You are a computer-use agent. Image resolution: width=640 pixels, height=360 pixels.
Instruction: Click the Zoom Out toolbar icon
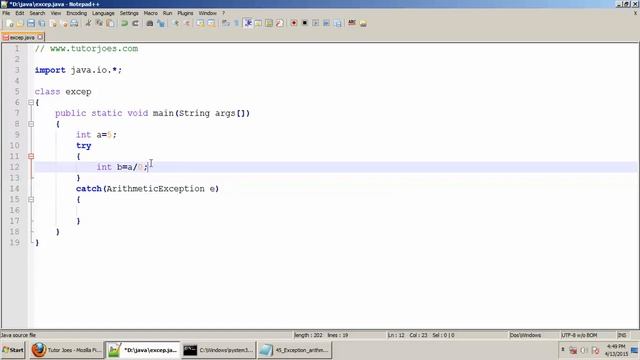tap(187, 23)
